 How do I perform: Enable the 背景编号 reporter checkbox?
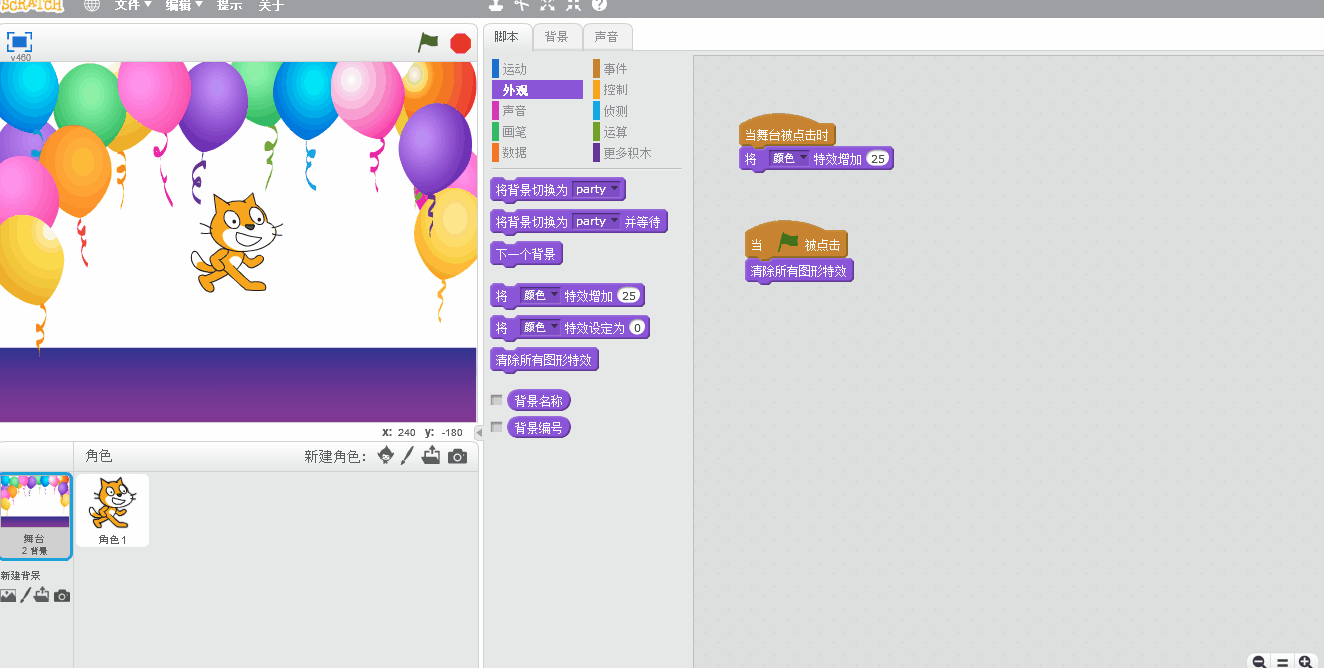496,427
